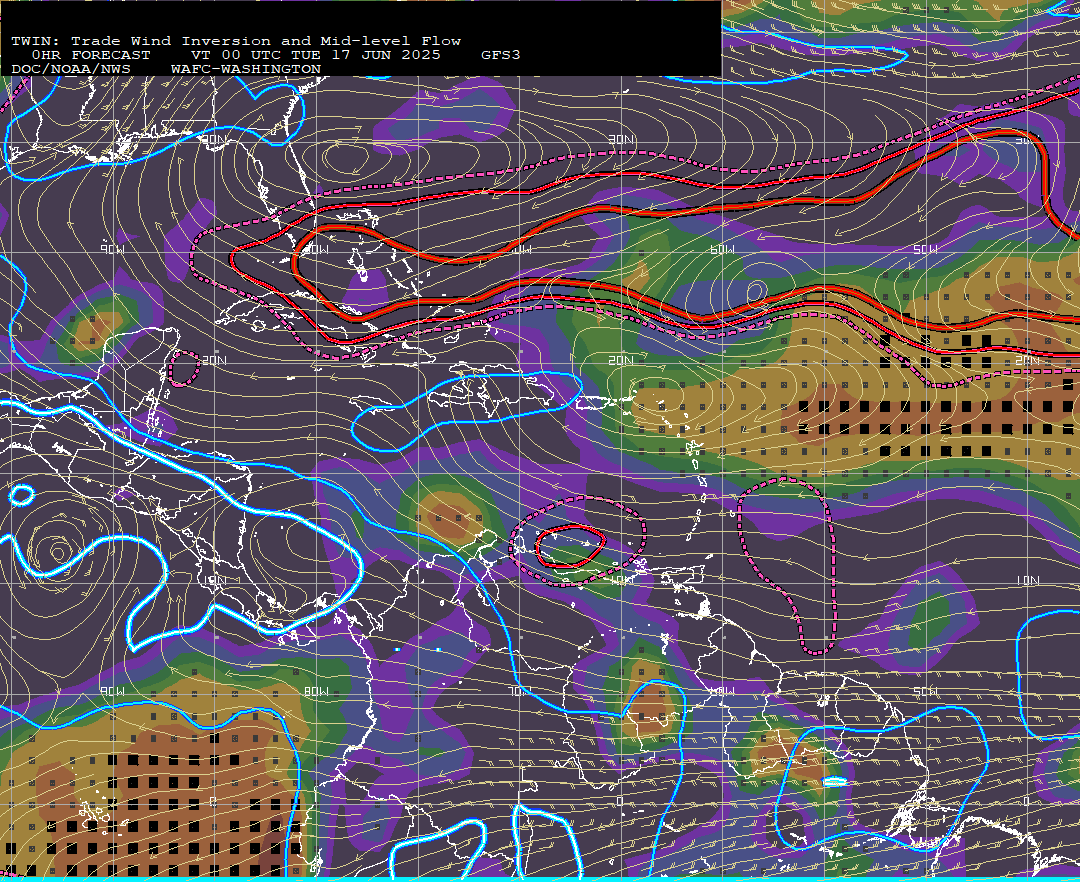
Task: Select the 80W label west of Colombia
Action: tap(315, 691)
